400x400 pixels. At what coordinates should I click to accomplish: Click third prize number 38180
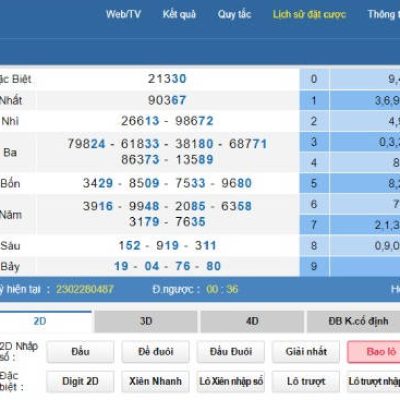pyautogui.click(x=194, y=144)
